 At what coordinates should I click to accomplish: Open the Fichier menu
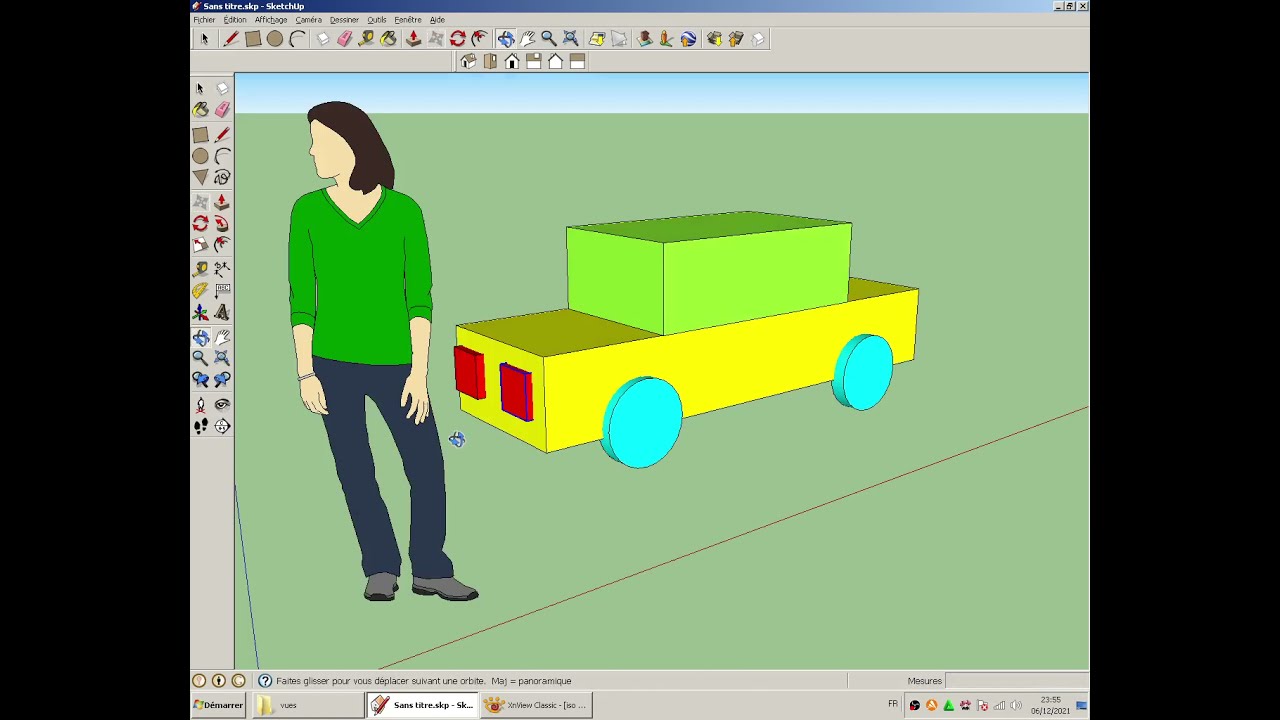204,20
